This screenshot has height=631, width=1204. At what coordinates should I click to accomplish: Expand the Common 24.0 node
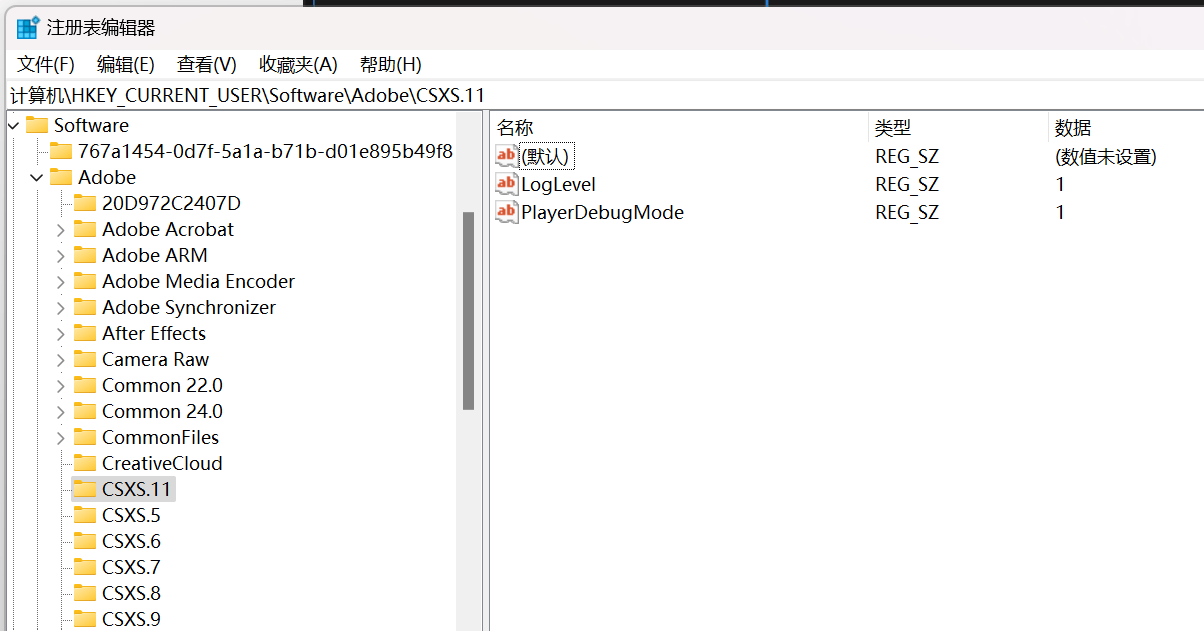point(61,411)
